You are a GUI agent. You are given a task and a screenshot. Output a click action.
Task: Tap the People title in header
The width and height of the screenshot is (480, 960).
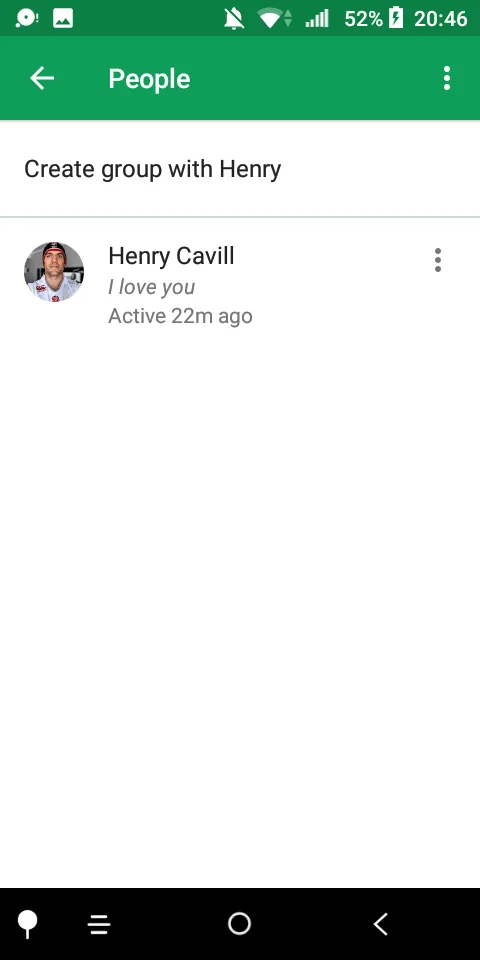pos(149,79)
